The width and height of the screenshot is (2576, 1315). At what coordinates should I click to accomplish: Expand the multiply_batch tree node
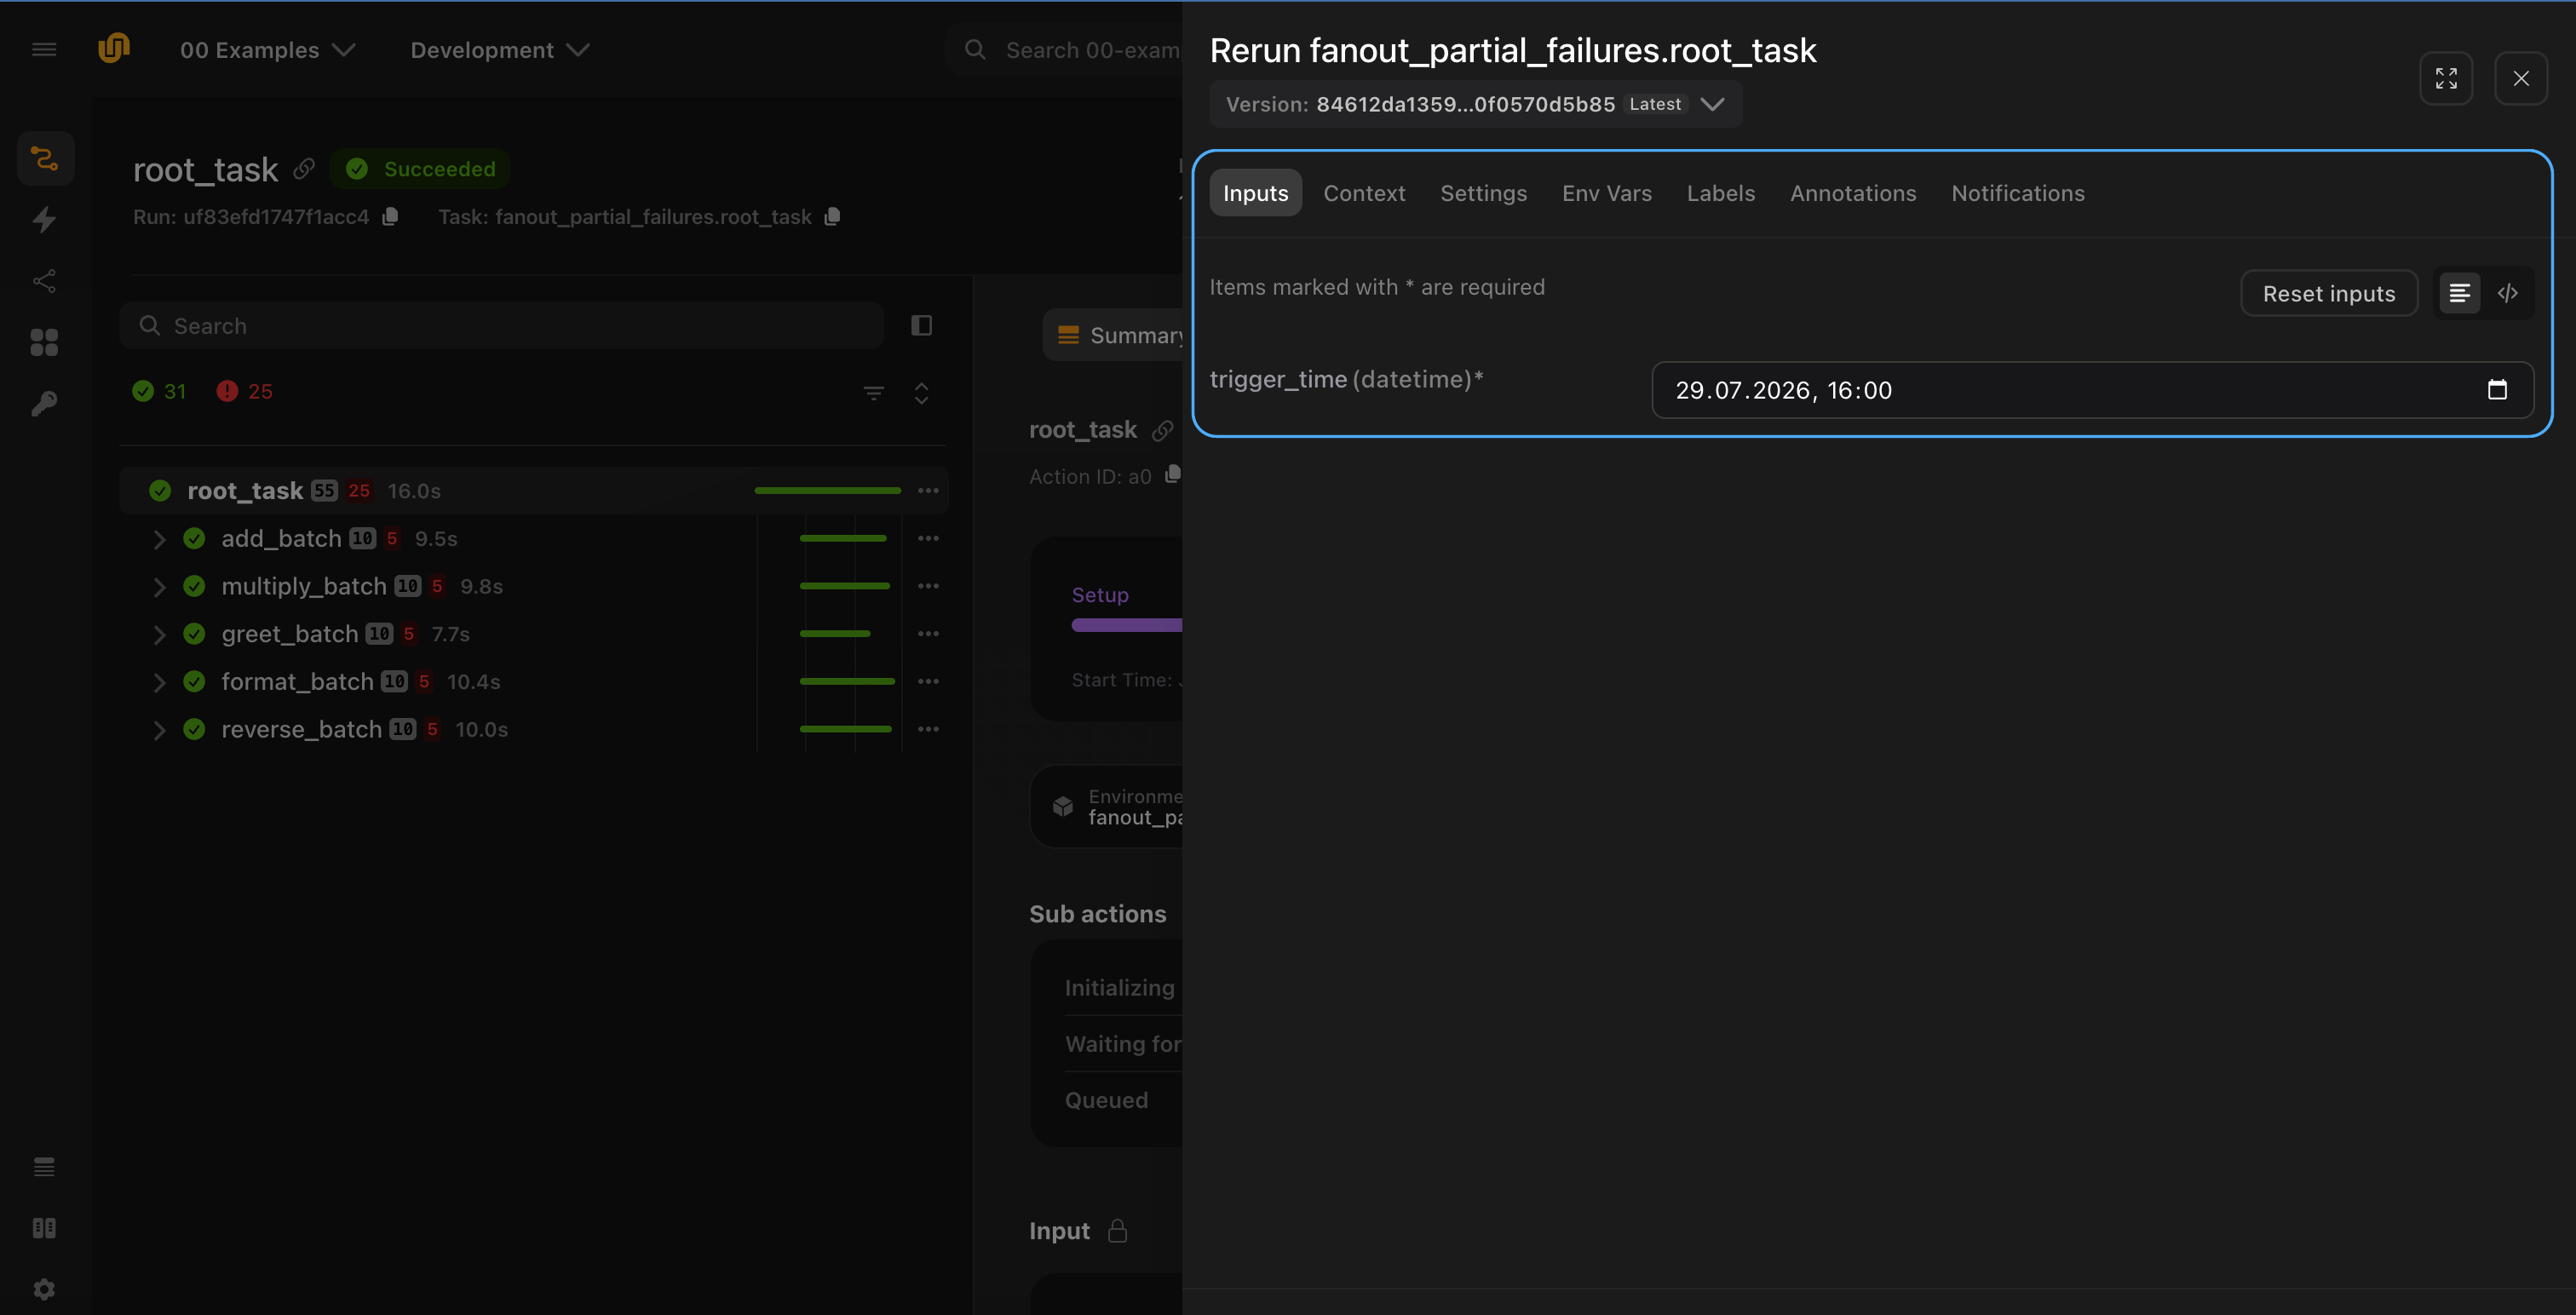[x=159, y=586]
